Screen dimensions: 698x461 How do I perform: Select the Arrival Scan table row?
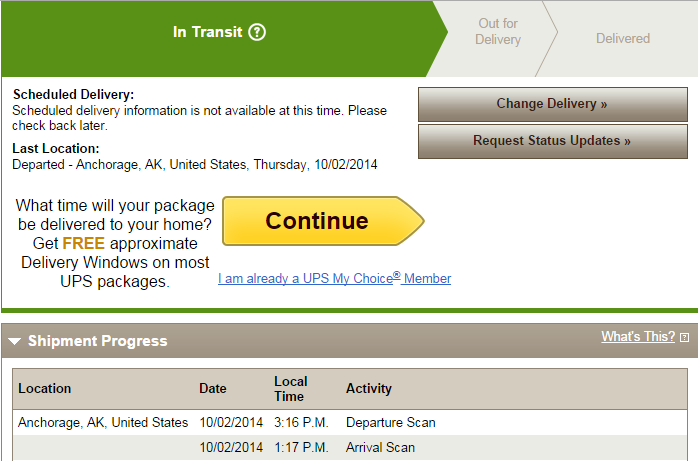pos(349,447)
